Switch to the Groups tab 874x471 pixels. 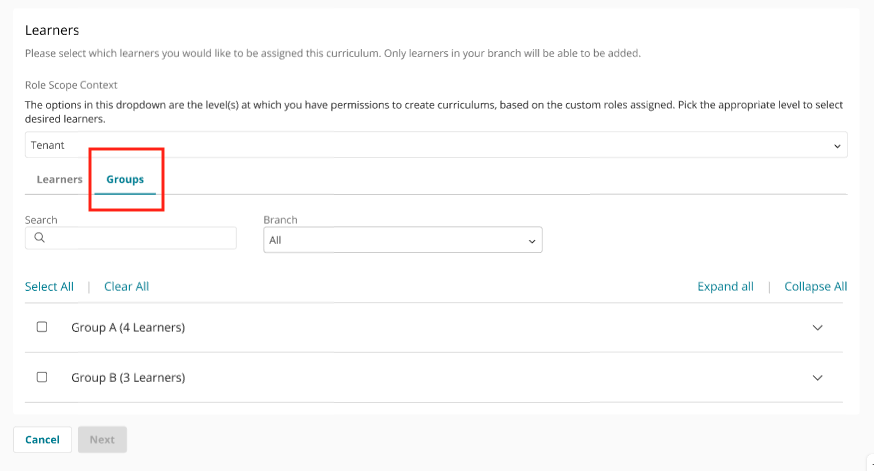[x=125, y=179]
